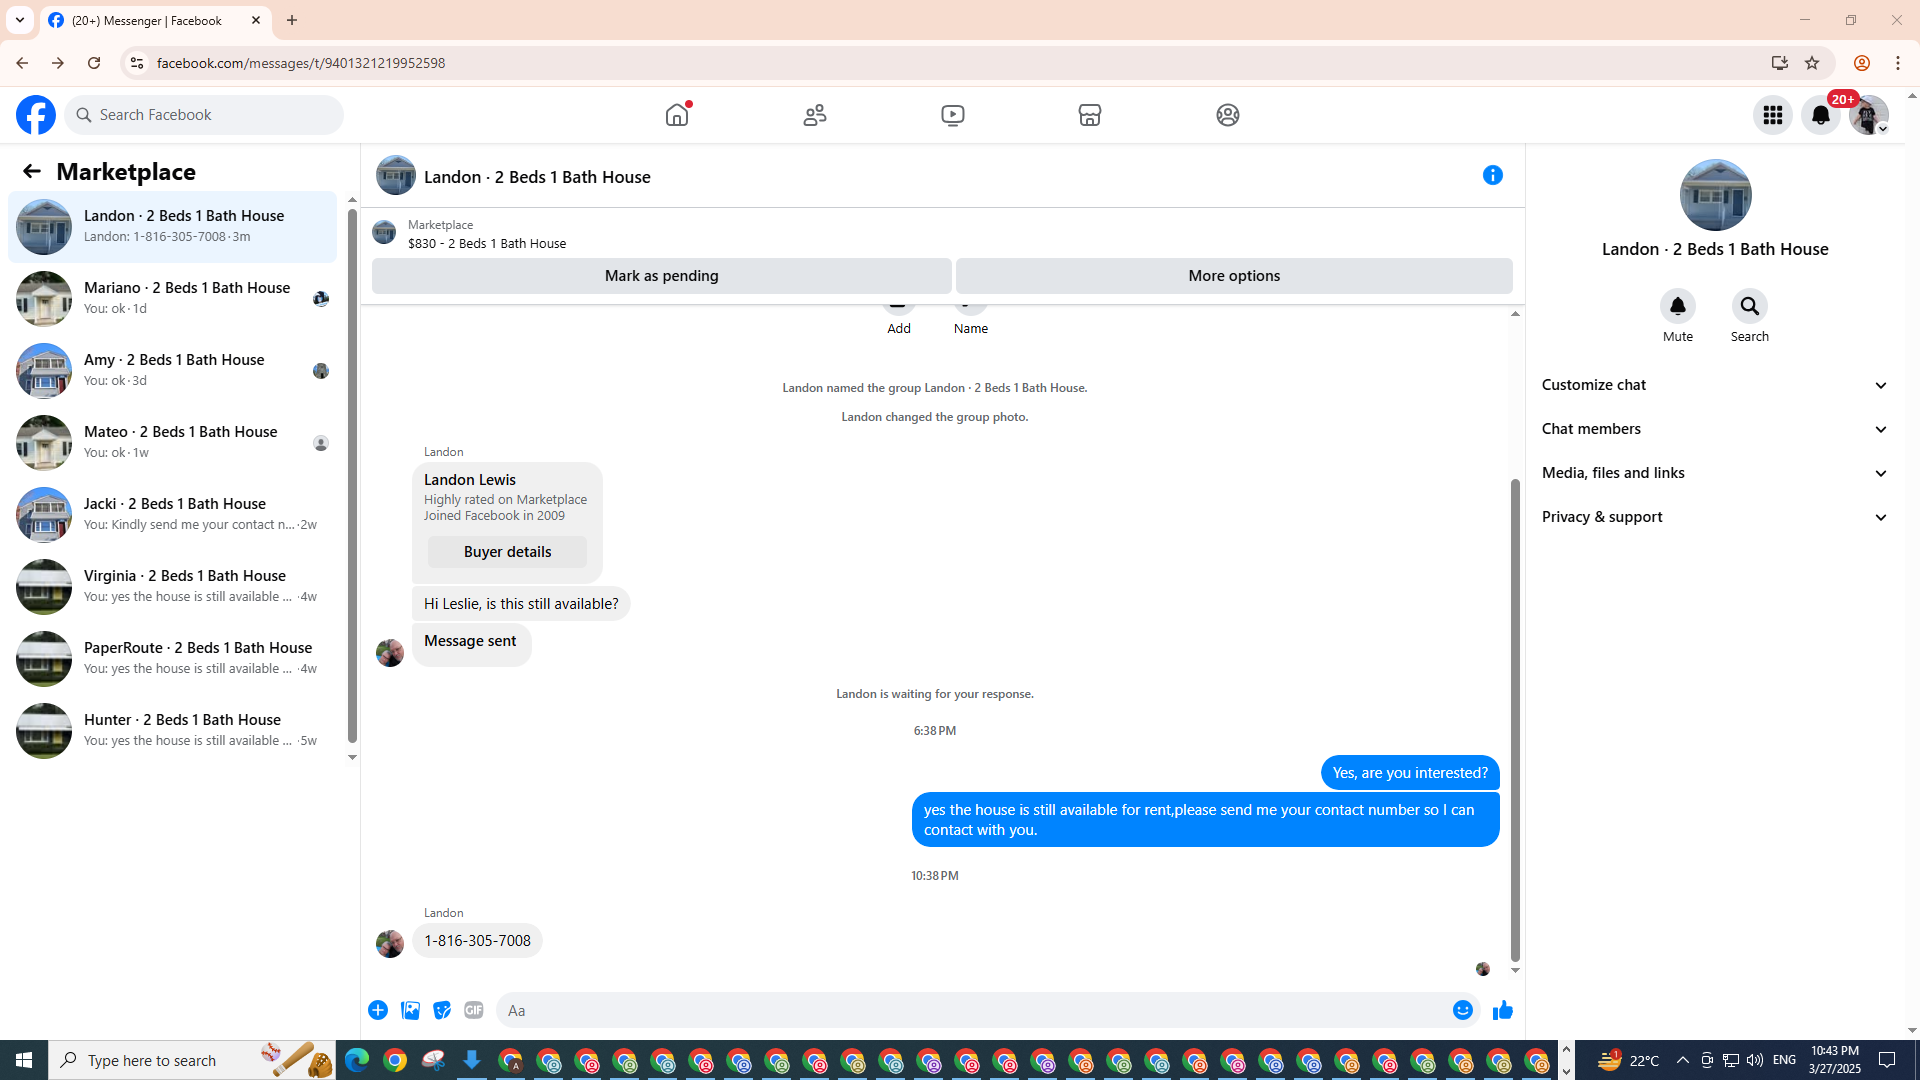Image resolution: width=1920 pixels, height=1080 pixels.
Task: Open the notifications bell
Action: 1821,115
